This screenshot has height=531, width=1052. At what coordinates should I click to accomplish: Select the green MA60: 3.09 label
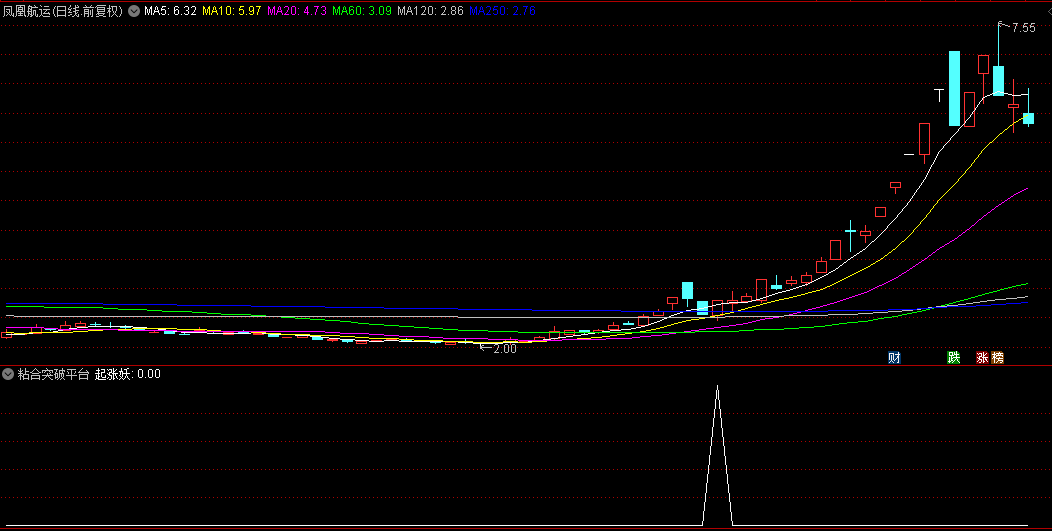tap(362, 12)
